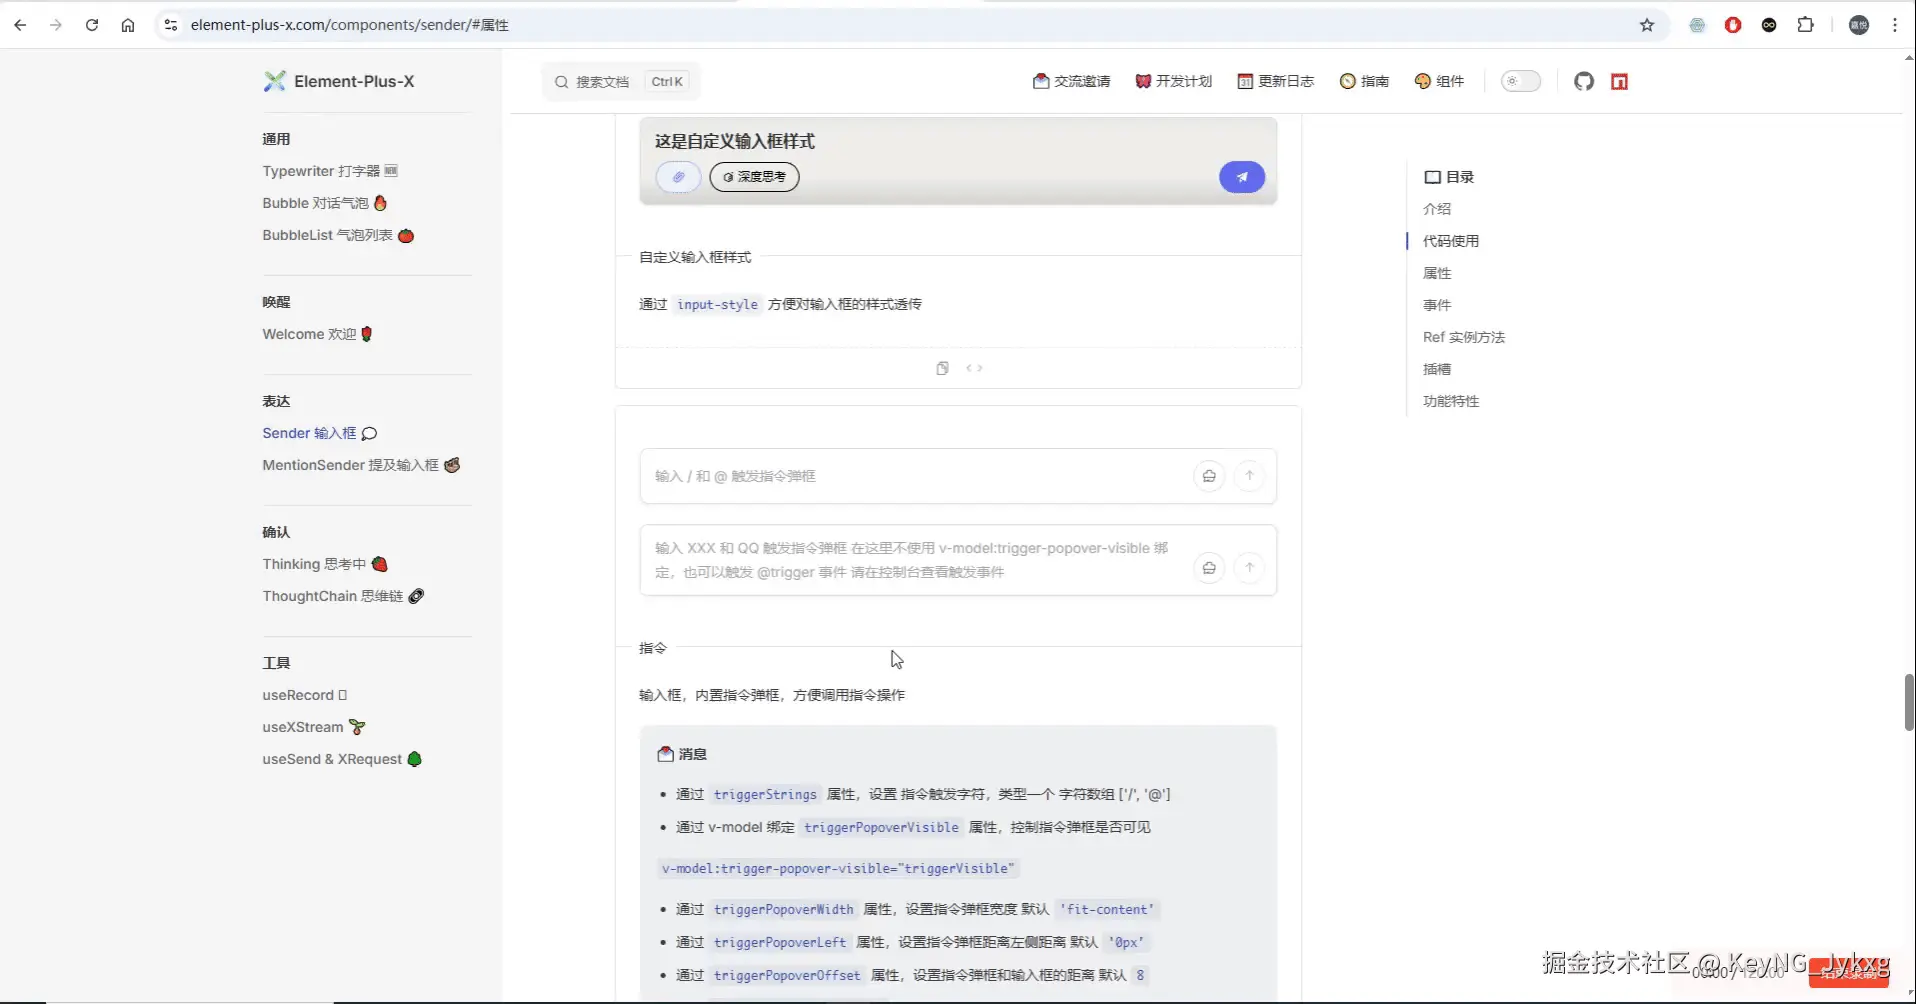Screen dimensions: 1916x1004
Task: Click the blue paper-plane send icon
Action: [x=1241, y=177]
